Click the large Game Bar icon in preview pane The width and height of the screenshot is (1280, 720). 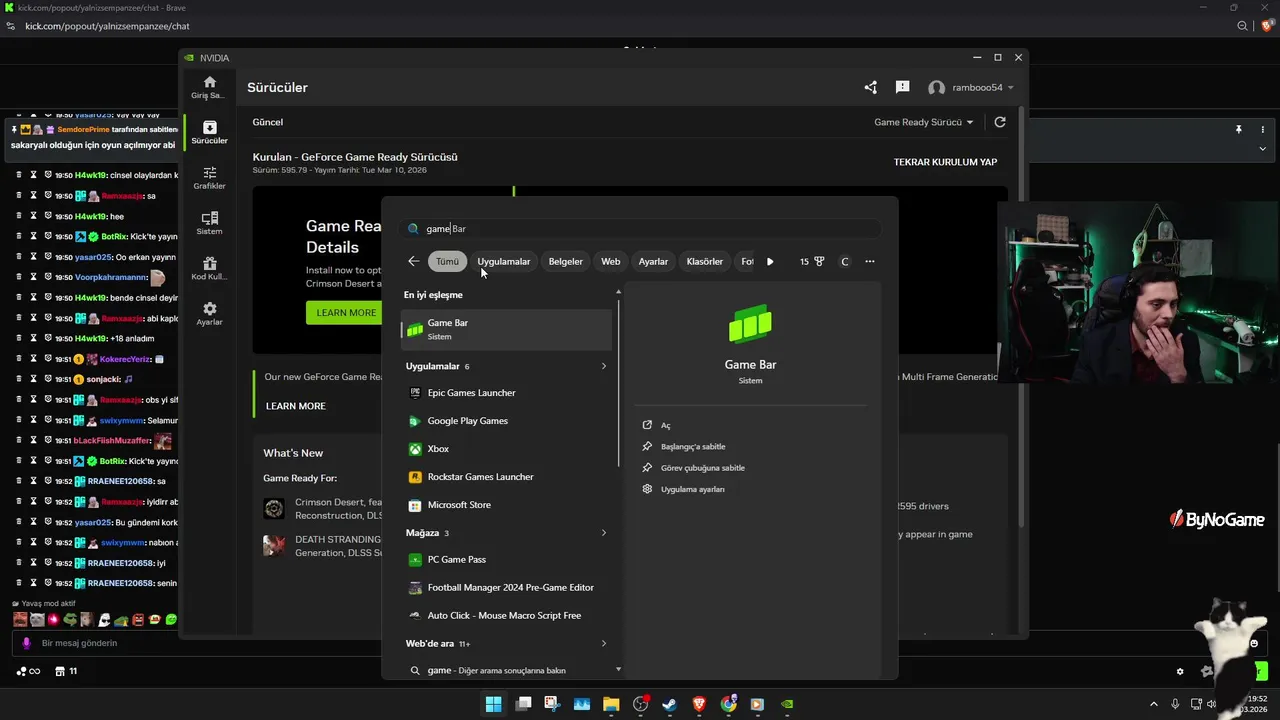point(750,325)
